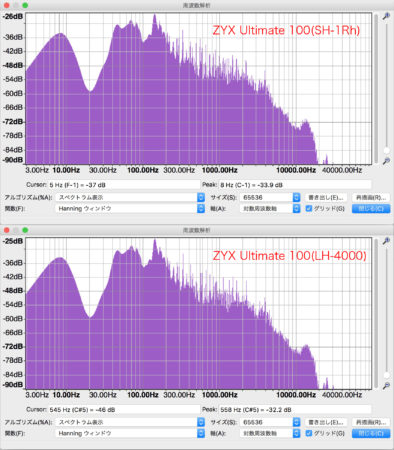394x450 pixels.
Task: Click 再描画 replot button in LH-4000 window
Action: tap(371, 422)
